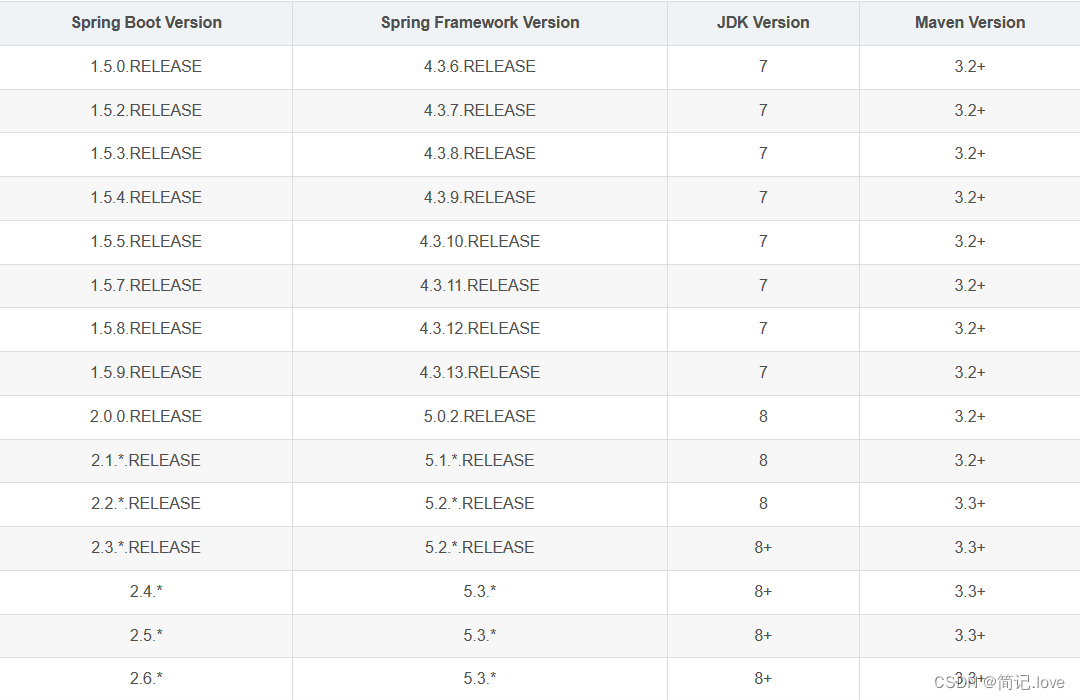Image resolution: width=1080 pixels, height=700 pixels.
Task: Click framework 5.3.* in the 2.6.* row
Action: tap(480, 679)
